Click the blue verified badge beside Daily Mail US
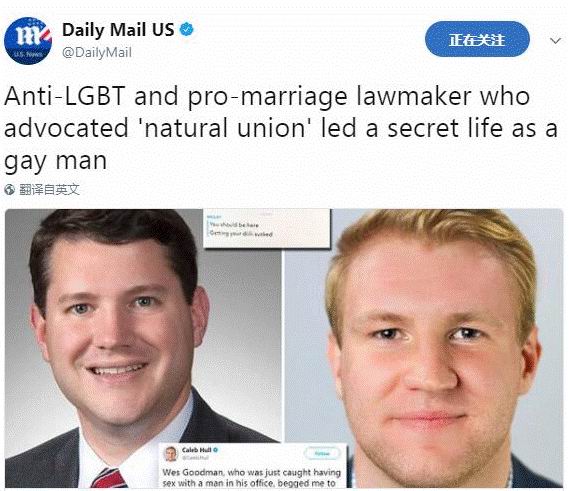 point(187,29)
